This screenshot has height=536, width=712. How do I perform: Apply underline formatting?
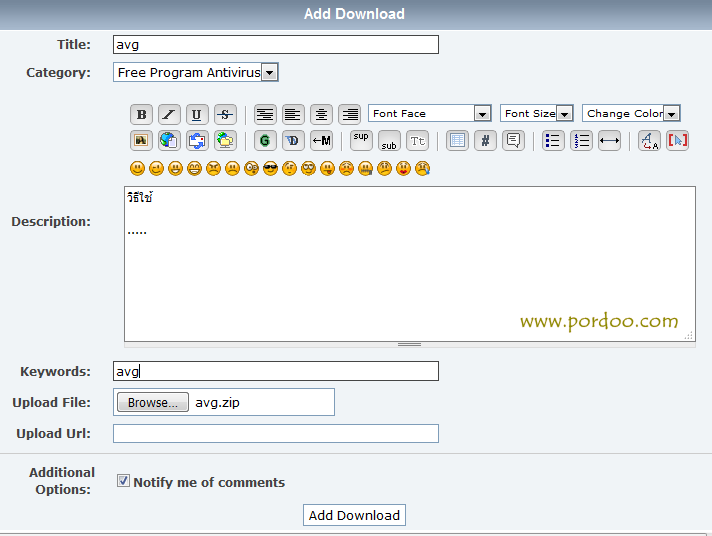(197, 114)
